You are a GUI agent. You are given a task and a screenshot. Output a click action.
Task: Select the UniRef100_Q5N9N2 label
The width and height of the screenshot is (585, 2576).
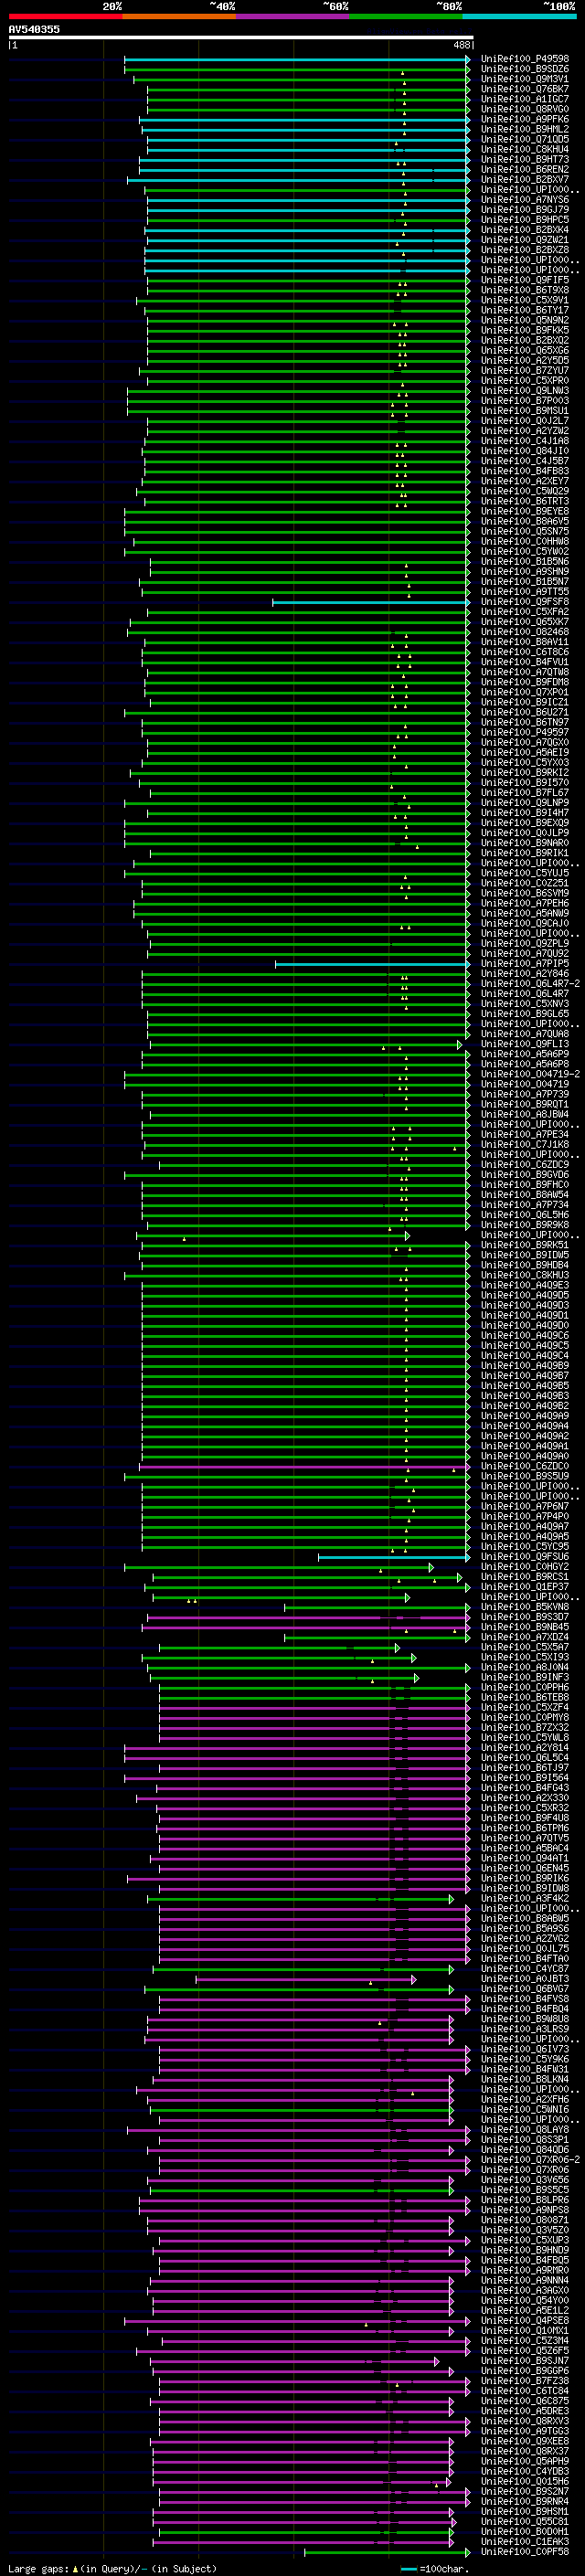524,320
